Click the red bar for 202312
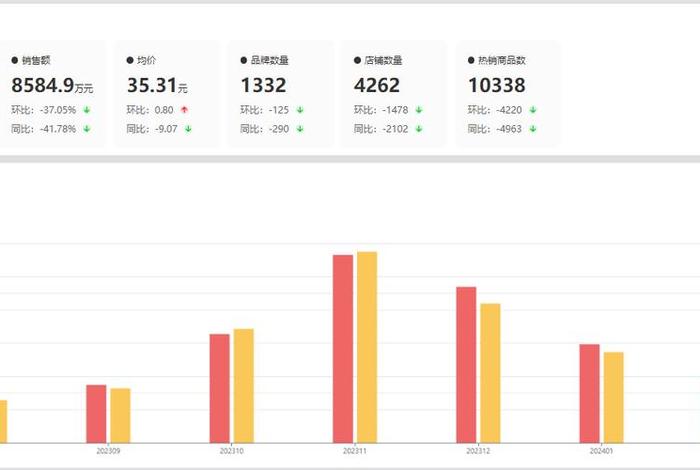700x470 pixels. point(466,365)
